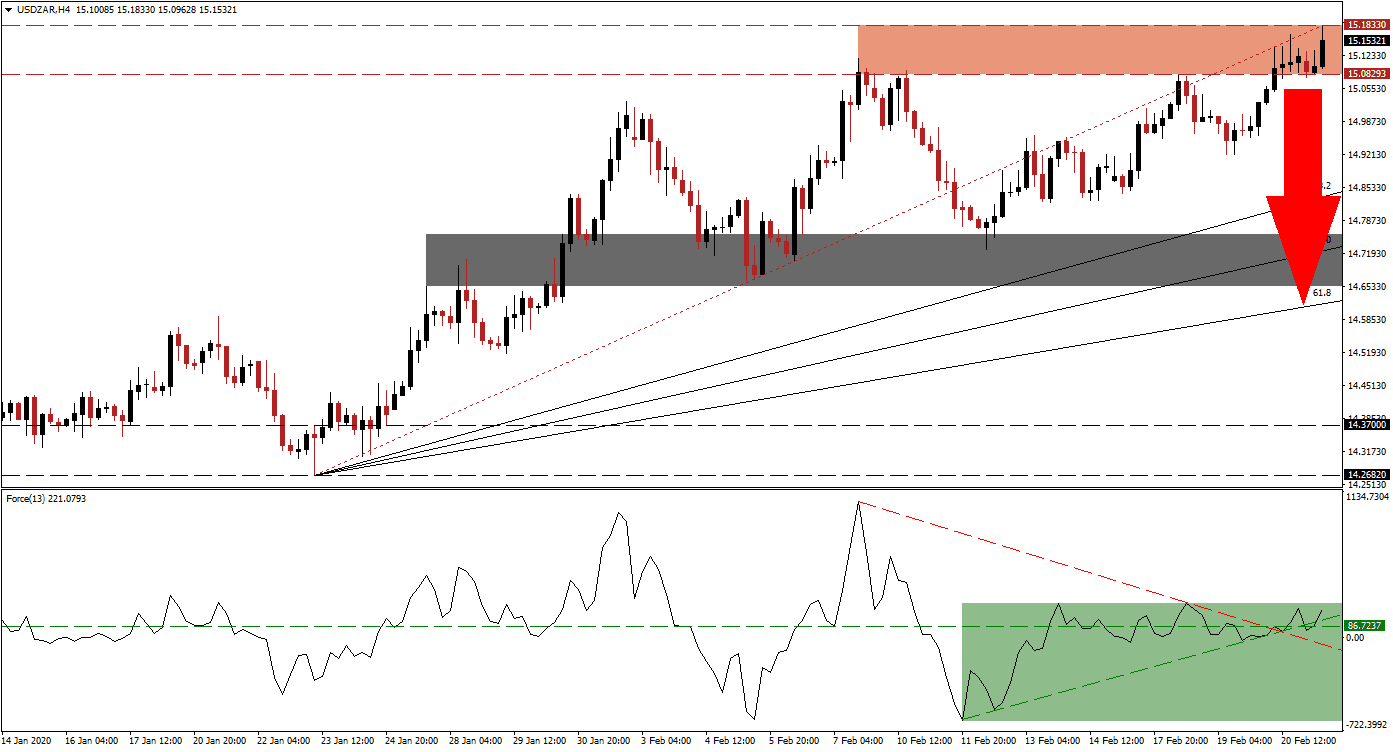Click the red 15.08293 price tag
1393x752 pixels.
[1368, 73]
